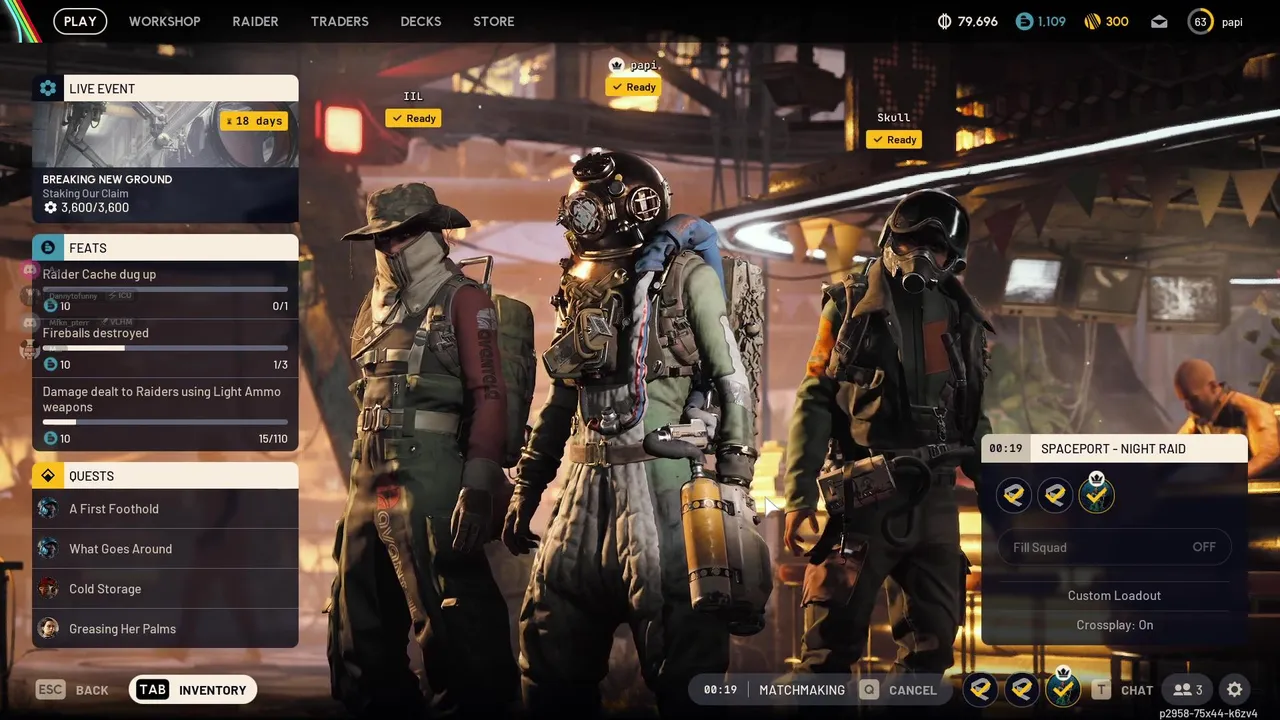The image size is (1280, 720).
Task: Select Custom Loadout option
Action: click(1114, 595)
